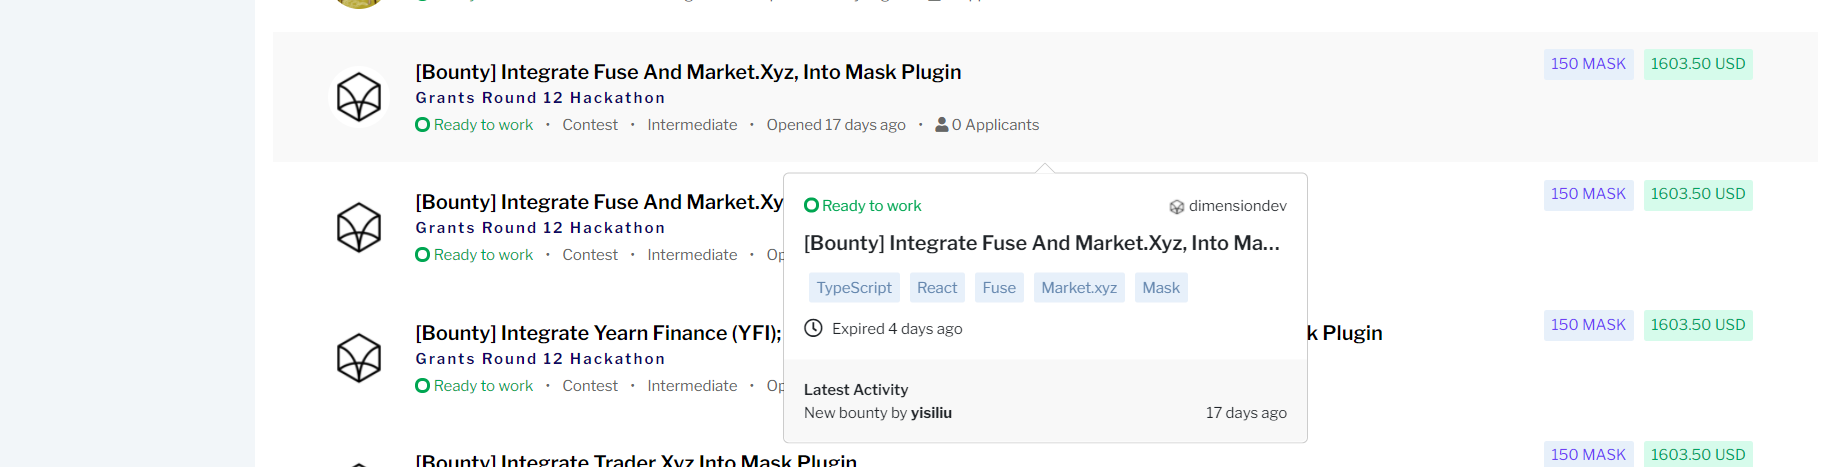Click 0 Applicants text

coord(995,125)
